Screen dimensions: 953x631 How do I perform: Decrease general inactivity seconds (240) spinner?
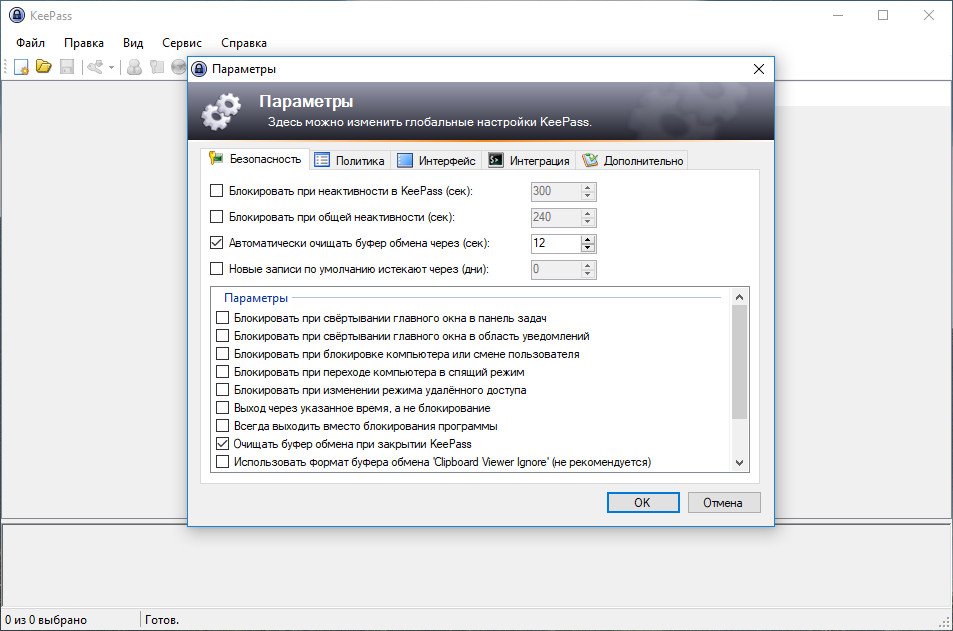tap(587, 222)
